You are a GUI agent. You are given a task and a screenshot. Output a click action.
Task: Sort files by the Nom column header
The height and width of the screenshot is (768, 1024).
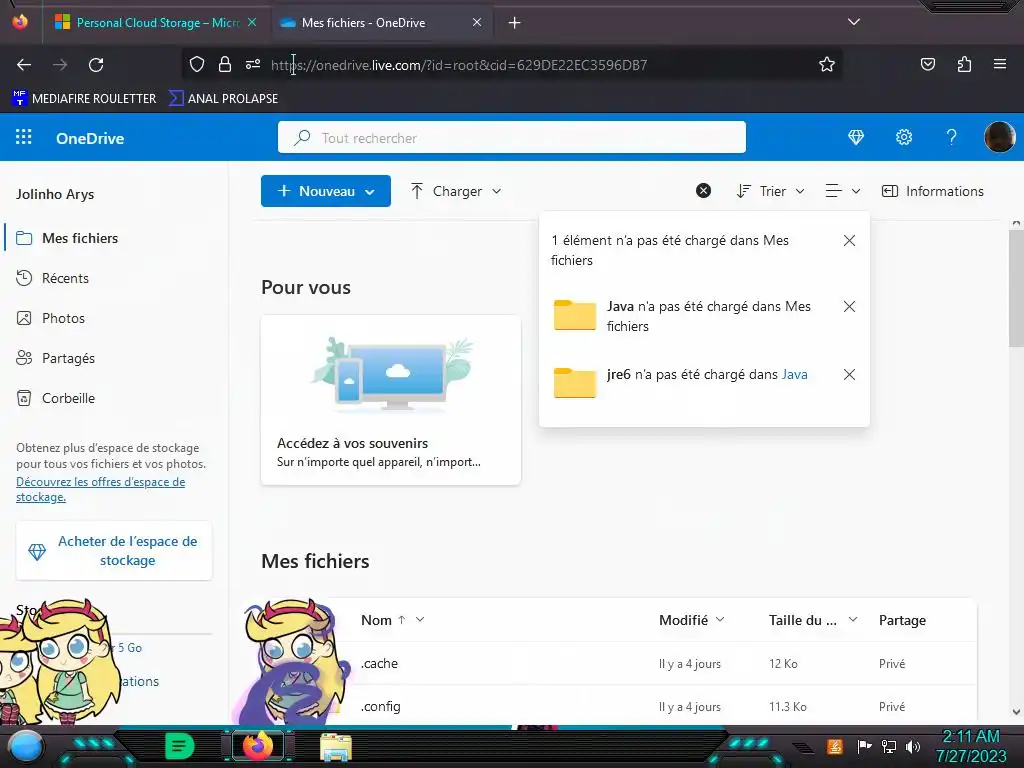(377, 620)
